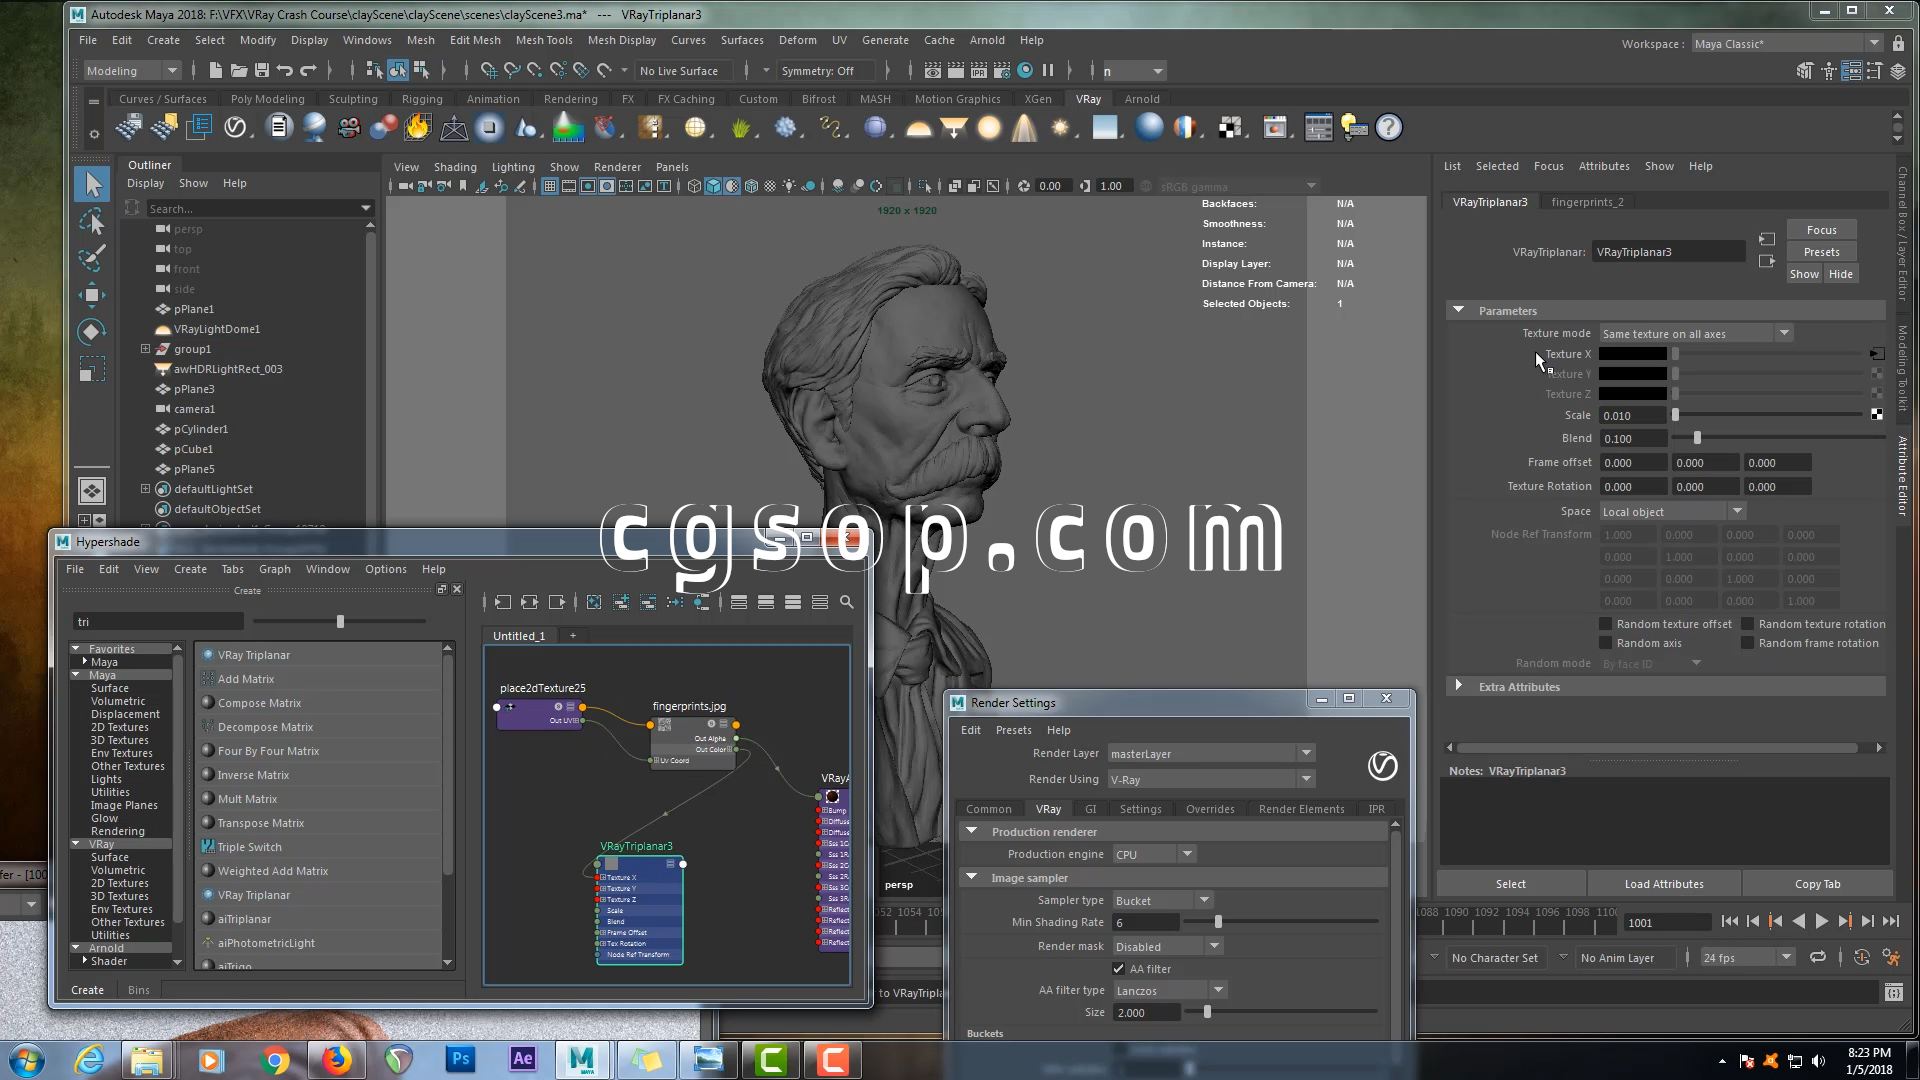1920x1080 pixels.
Task: Click the Texture X black color swatch
Action: click(x=1632, y=354)
